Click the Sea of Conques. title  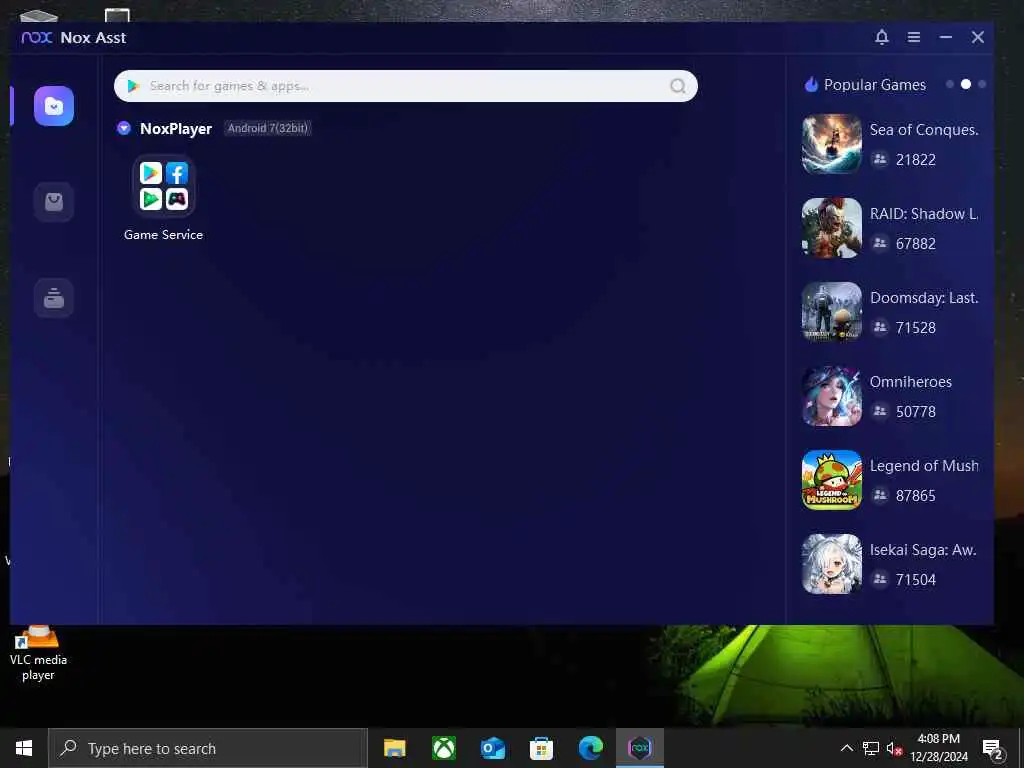[924, 130]
